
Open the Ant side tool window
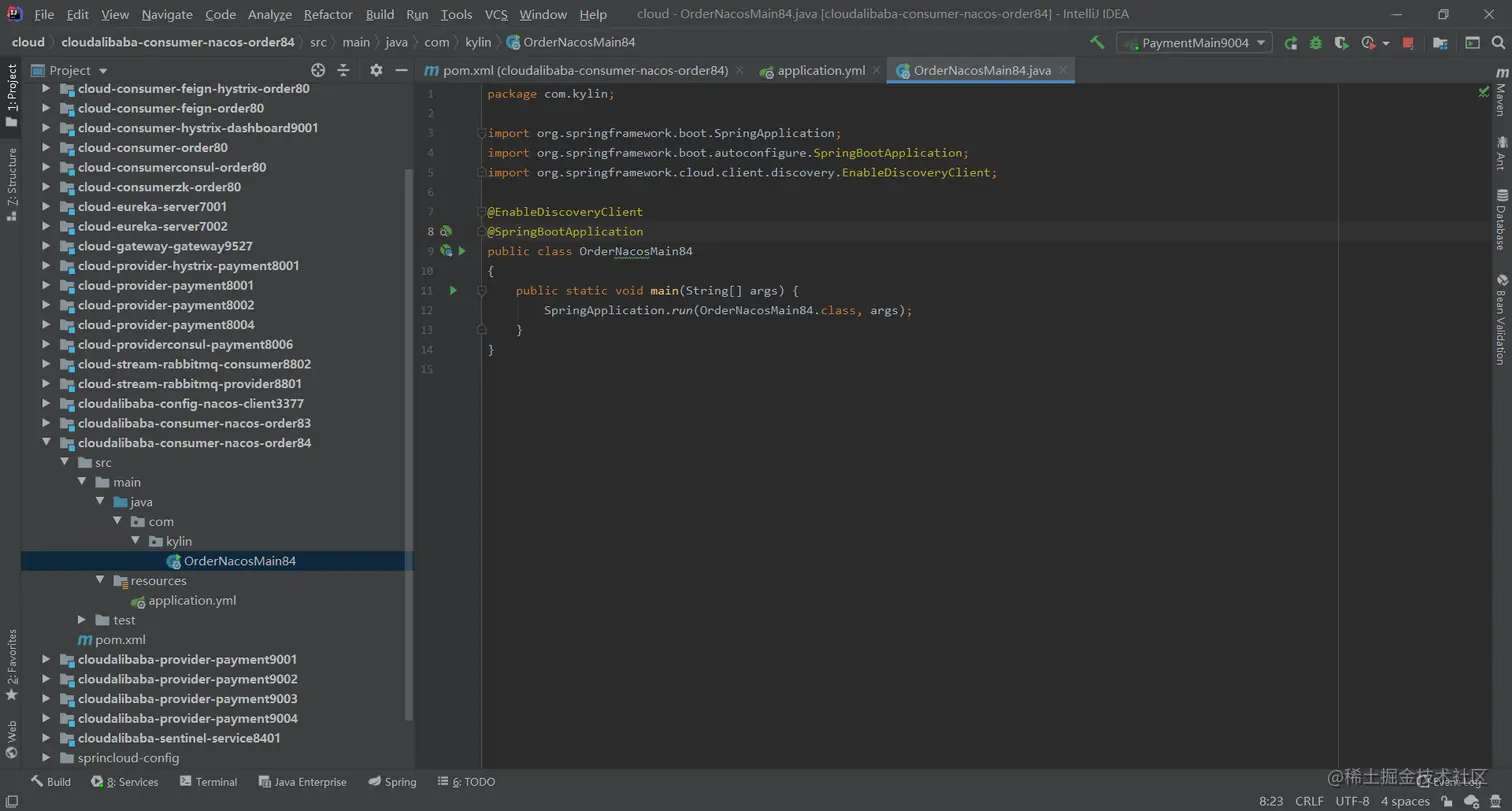(1501, 152)
